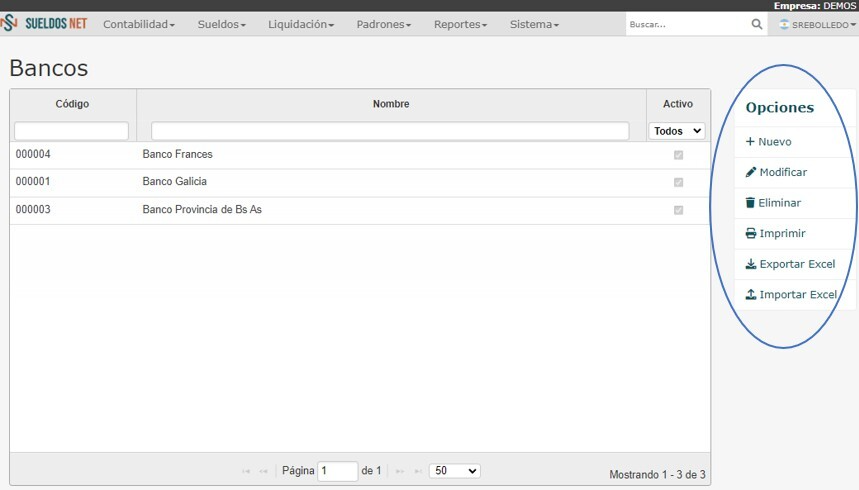Open the Sistema menu

tap(534, 24)
